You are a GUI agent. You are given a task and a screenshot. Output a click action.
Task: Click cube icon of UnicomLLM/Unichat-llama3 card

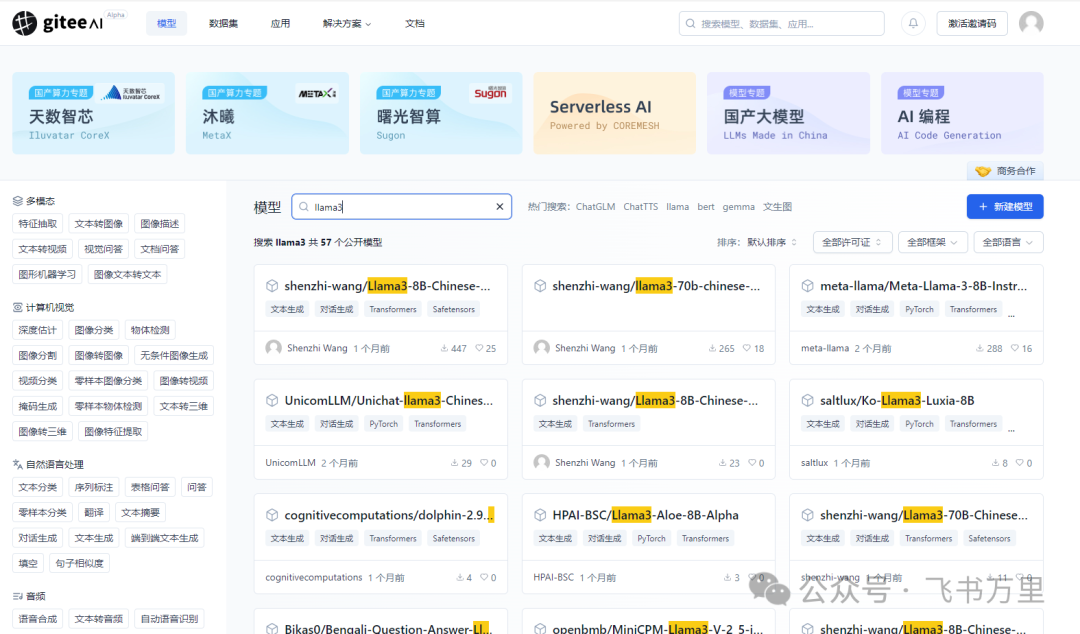272,400
